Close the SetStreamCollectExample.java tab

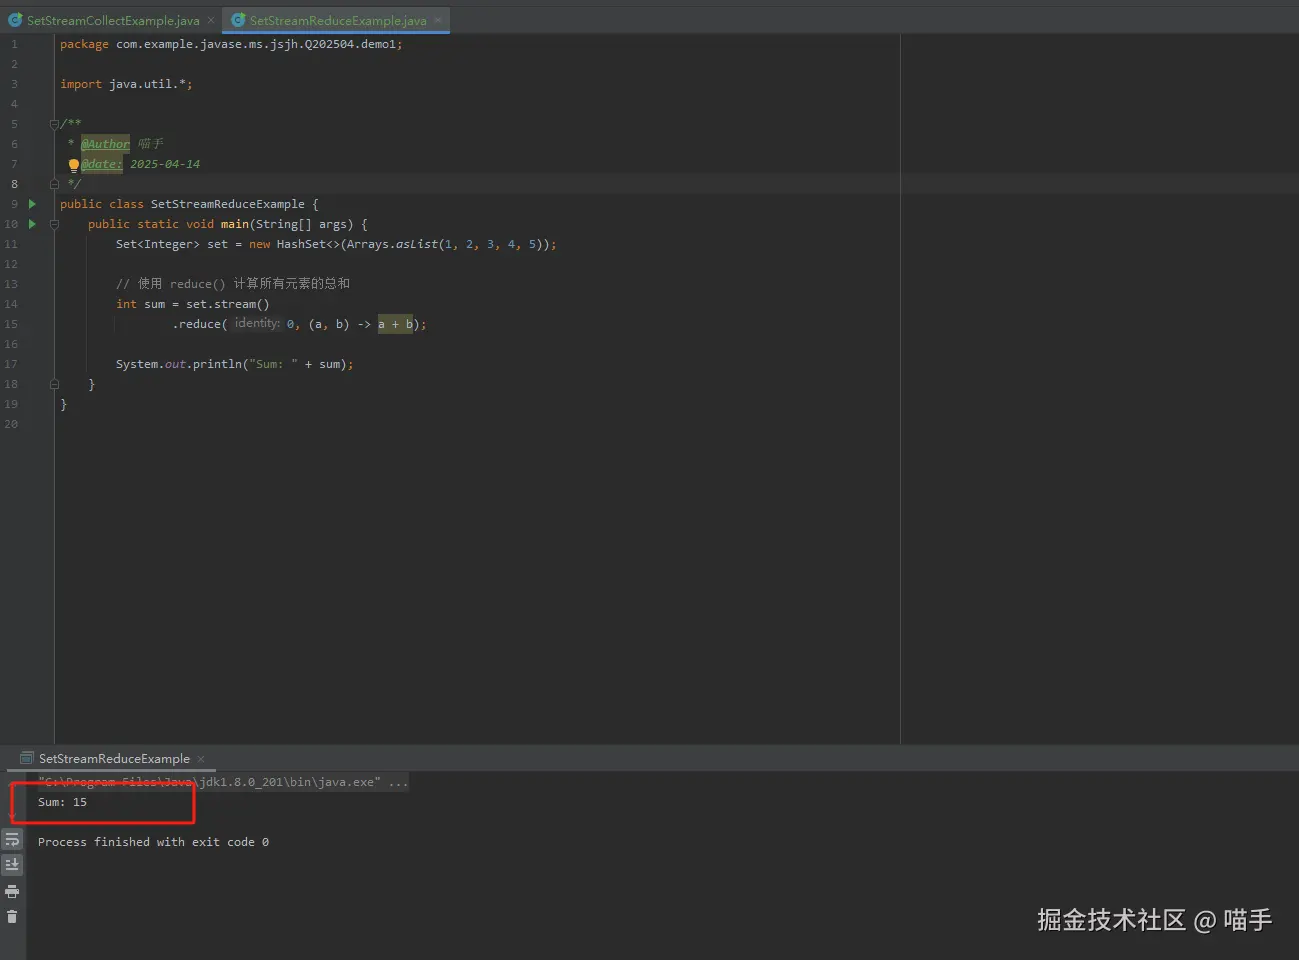(x=211, y=20)
